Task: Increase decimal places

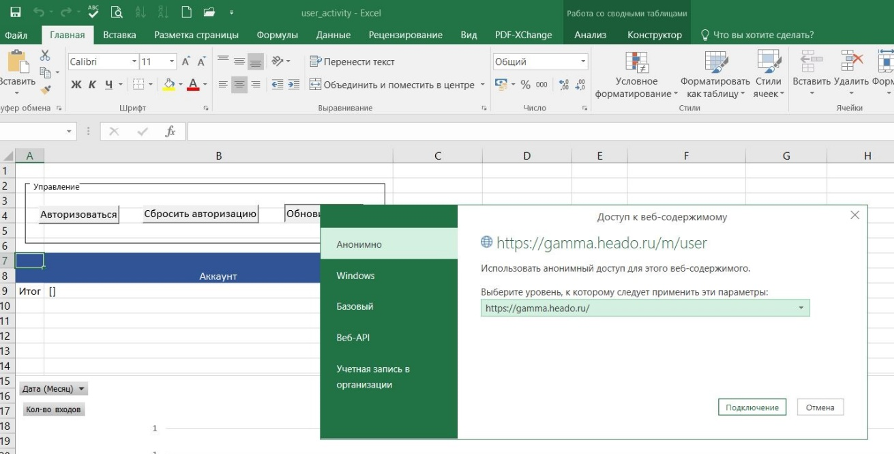Action: [564, 85]
